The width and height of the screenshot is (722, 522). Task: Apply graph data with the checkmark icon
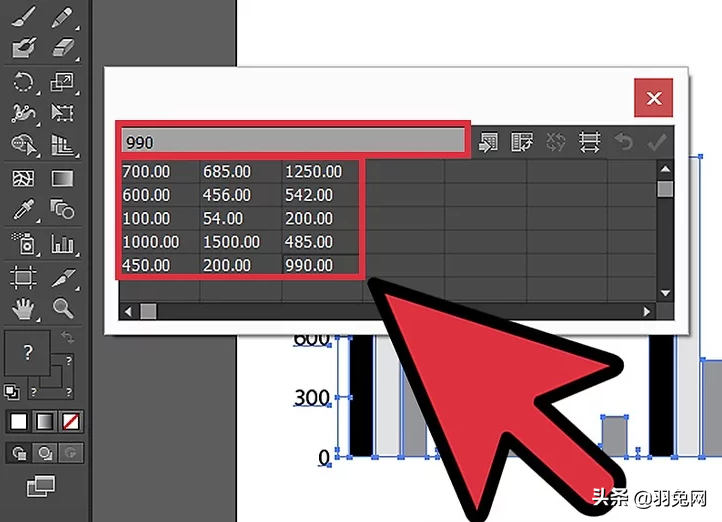coord(657,142)
